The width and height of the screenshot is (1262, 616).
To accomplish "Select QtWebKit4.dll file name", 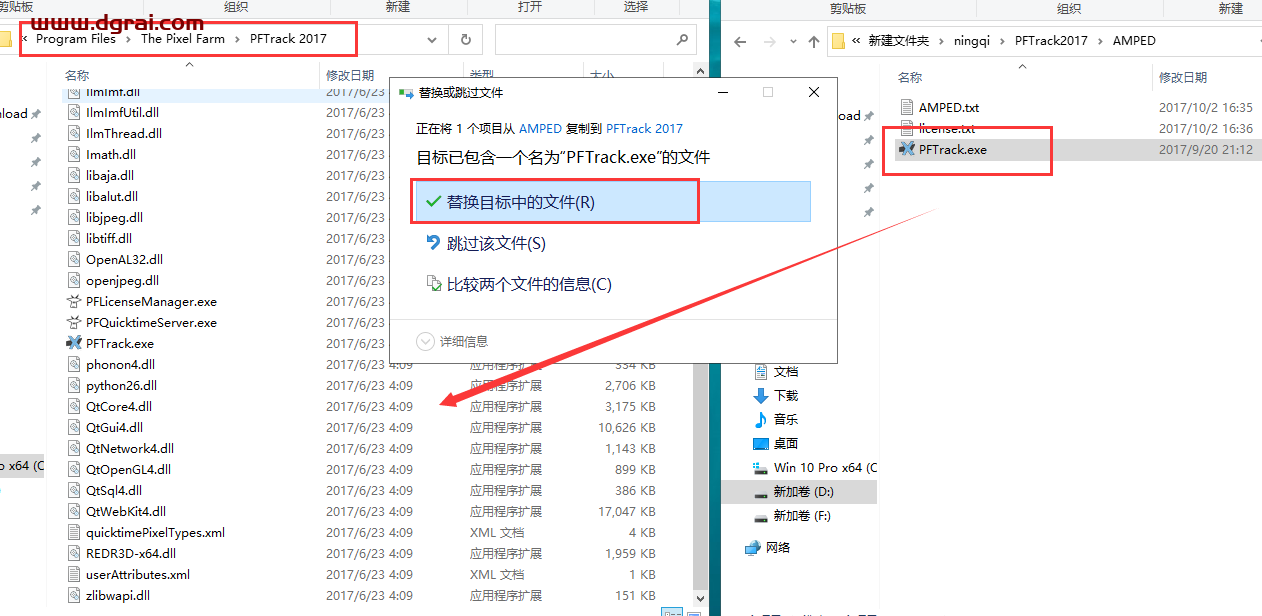I will point(126,511).
